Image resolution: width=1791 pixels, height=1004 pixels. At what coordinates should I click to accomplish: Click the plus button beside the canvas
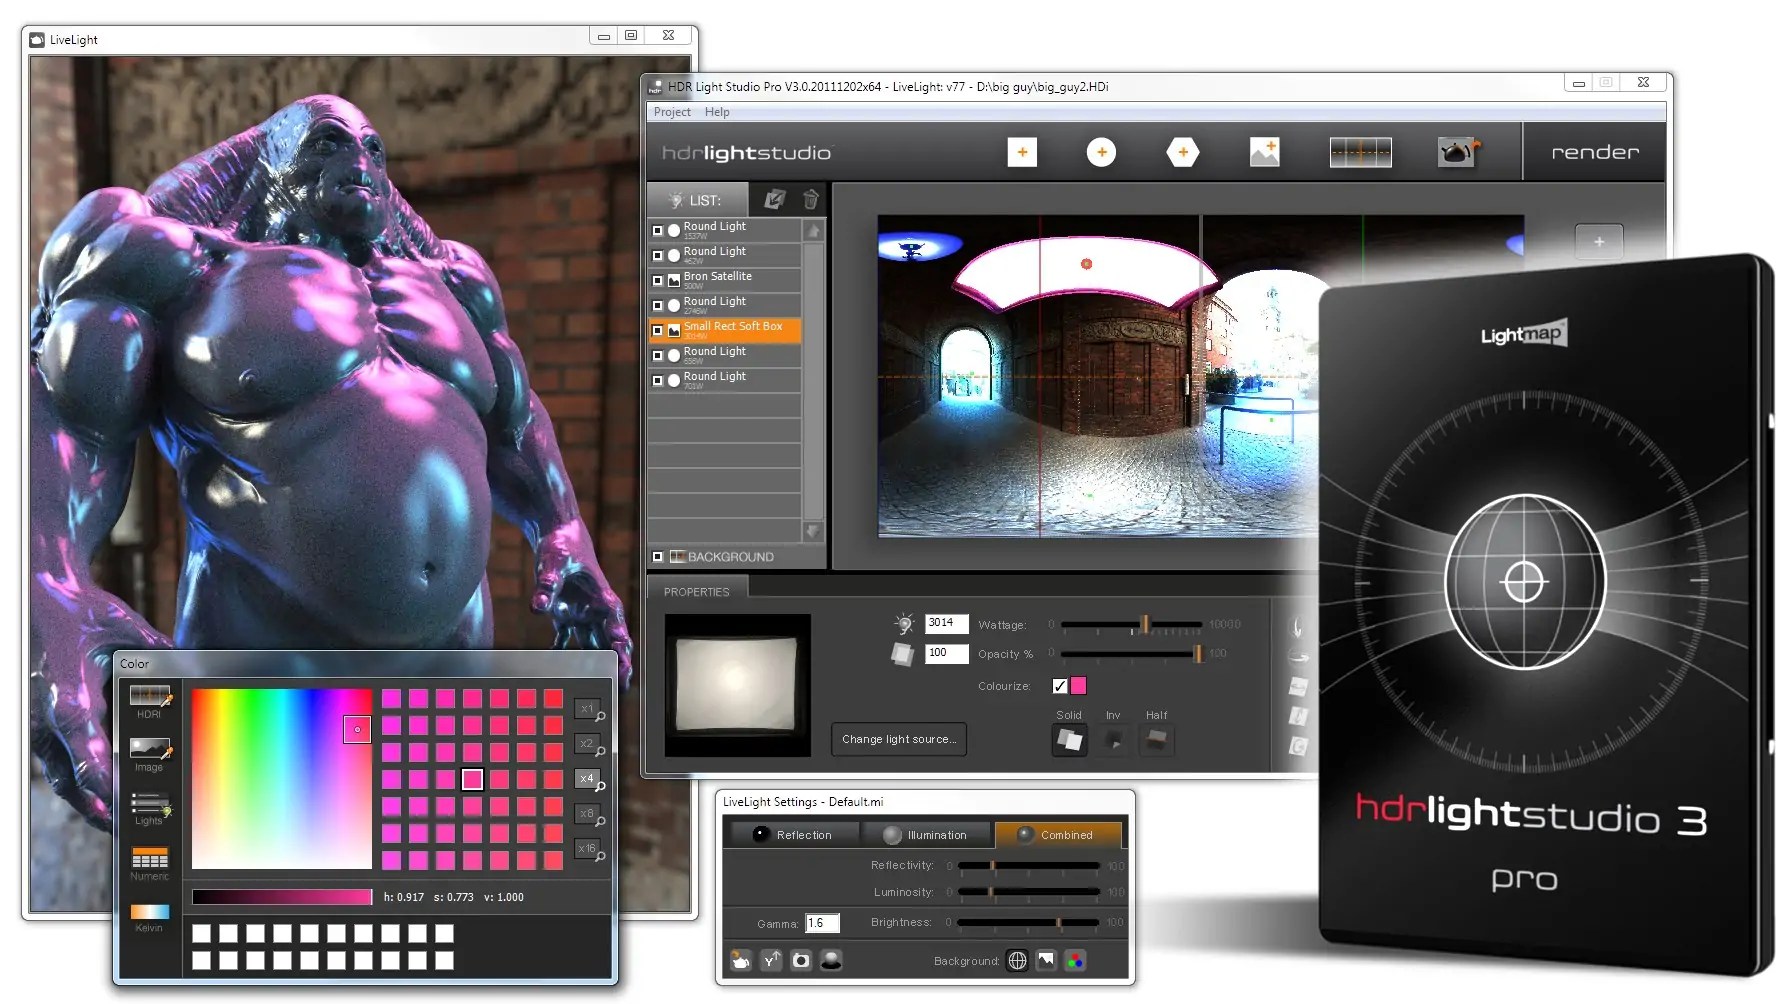point(1599,241)
